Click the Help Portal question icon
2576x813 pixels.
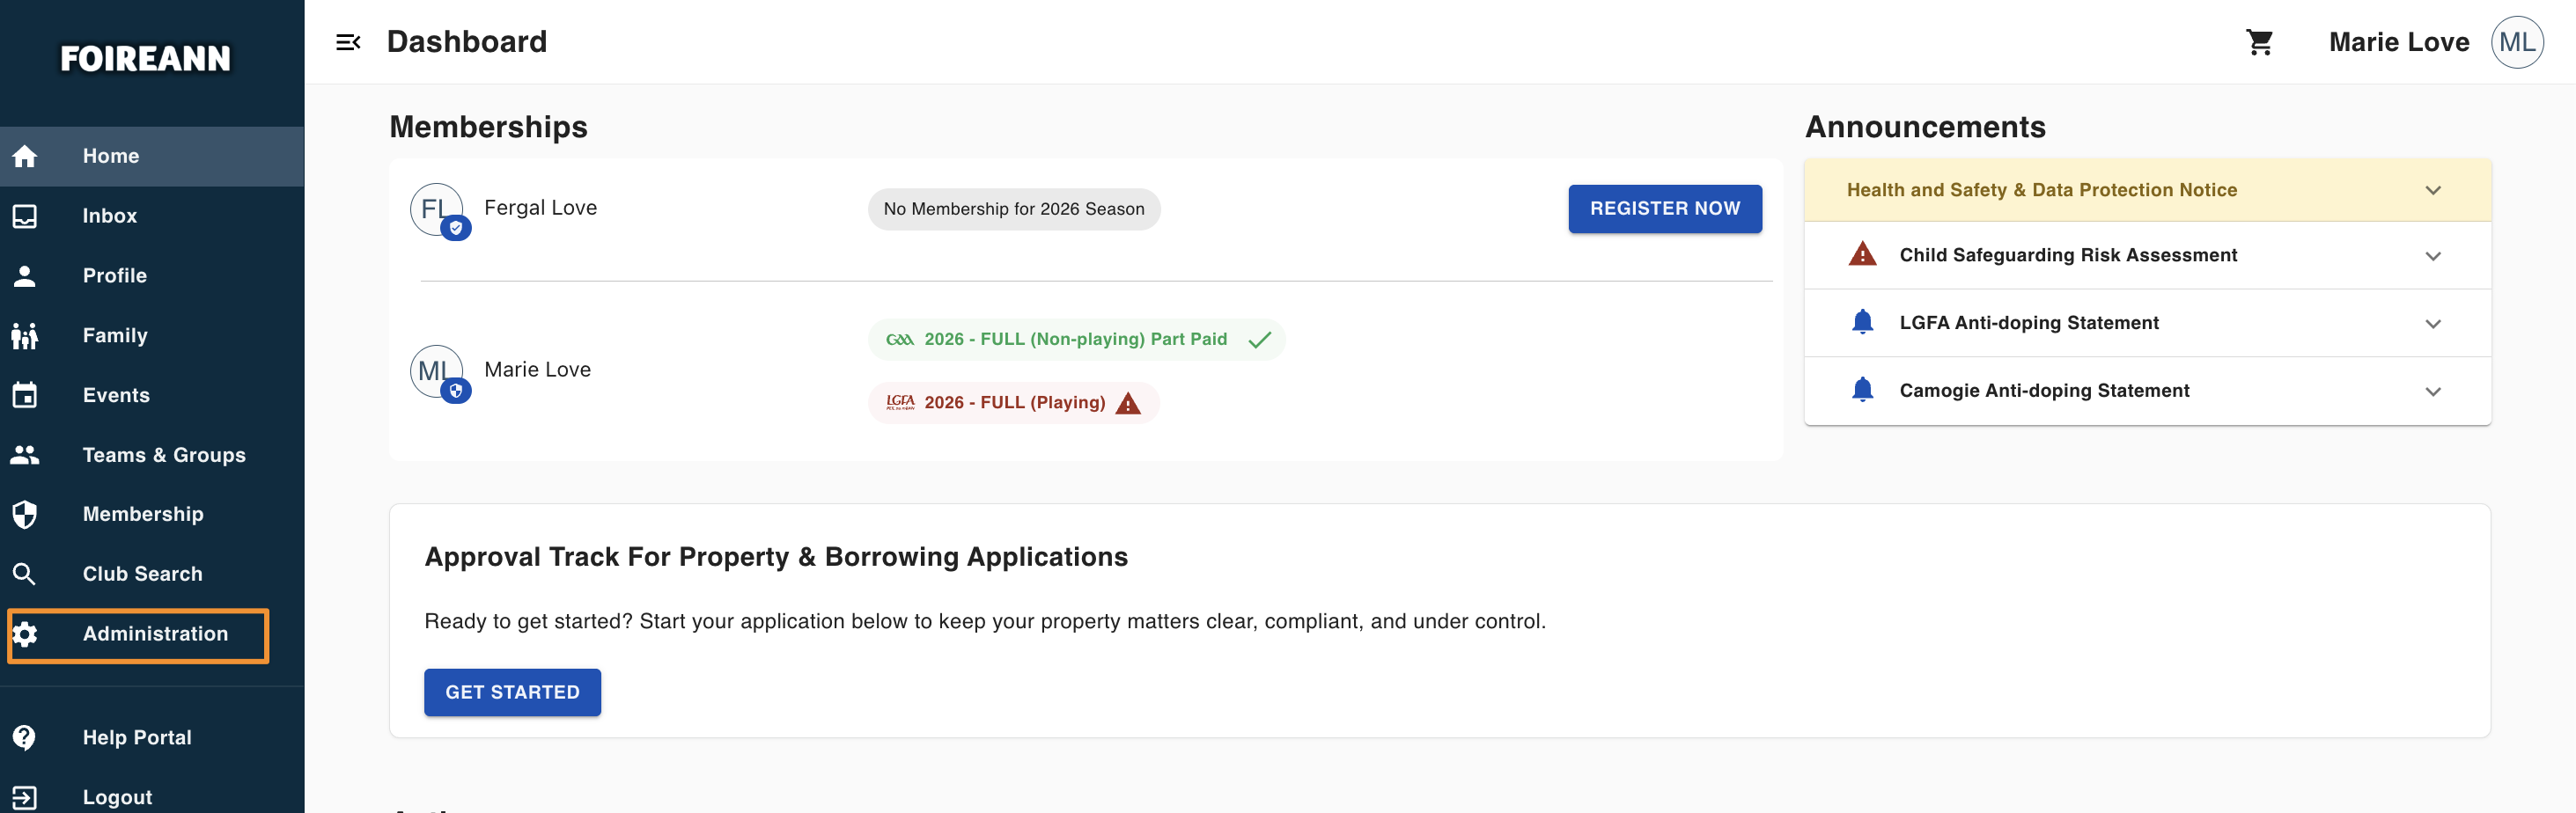click(25, 738)
